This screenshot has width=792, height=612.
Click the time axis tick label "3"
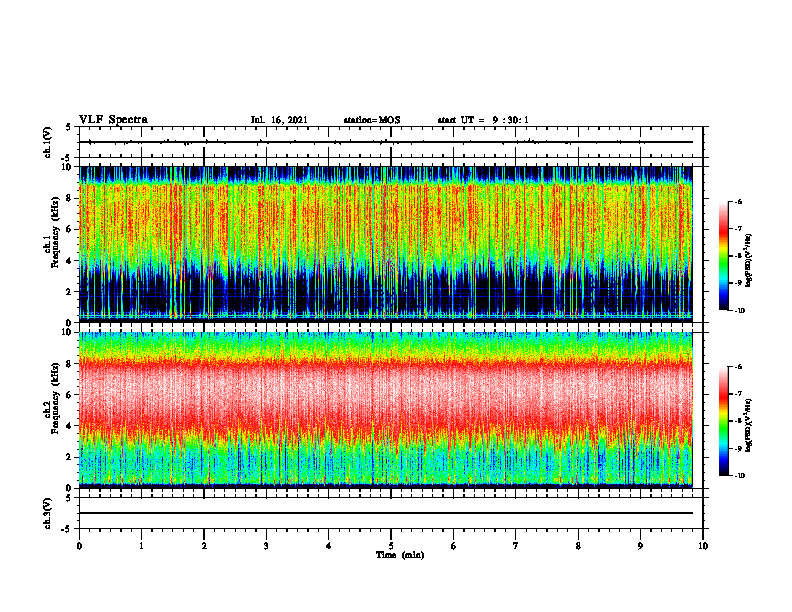[x=266, y=546]
